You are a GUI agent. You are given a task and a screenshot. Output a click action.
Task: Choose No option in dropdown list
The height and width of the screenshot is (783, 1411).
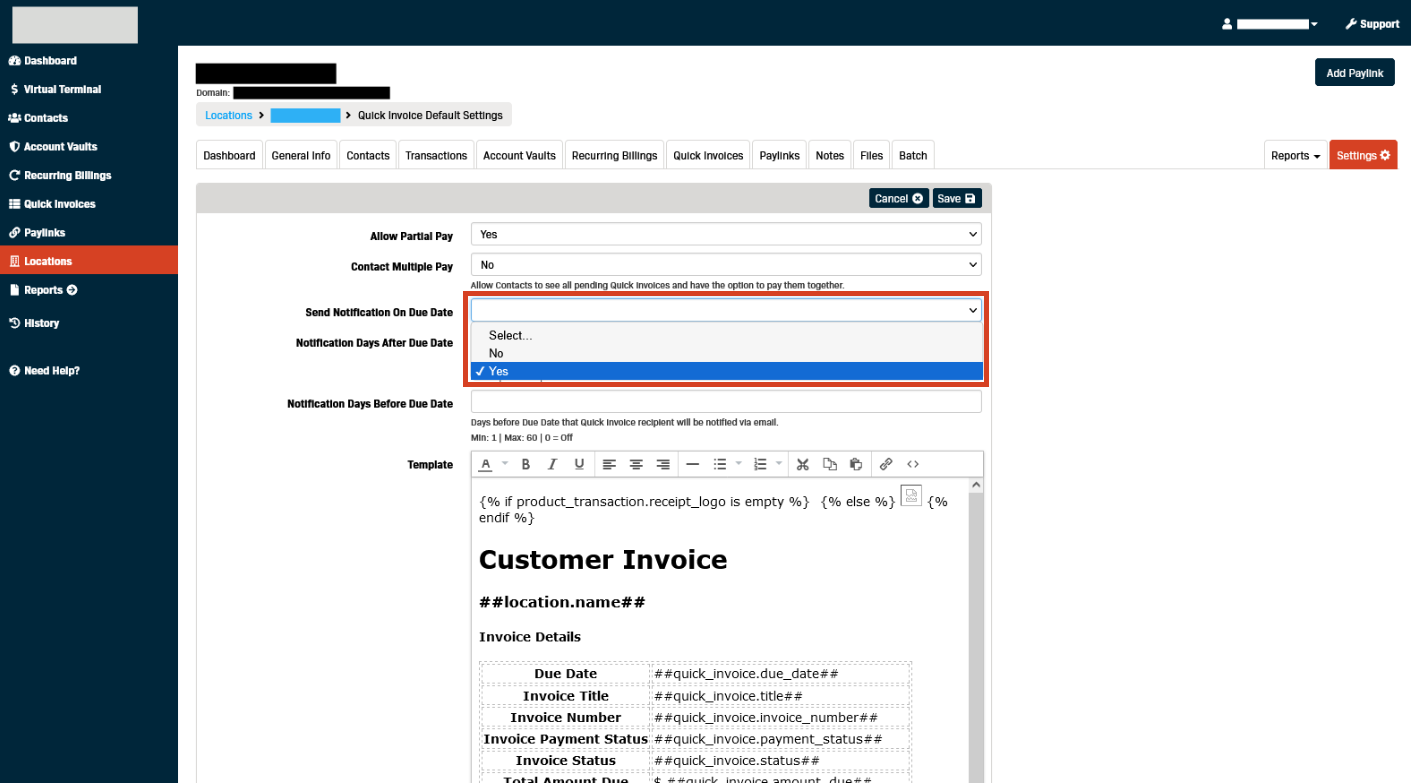(x=727, y=354)
